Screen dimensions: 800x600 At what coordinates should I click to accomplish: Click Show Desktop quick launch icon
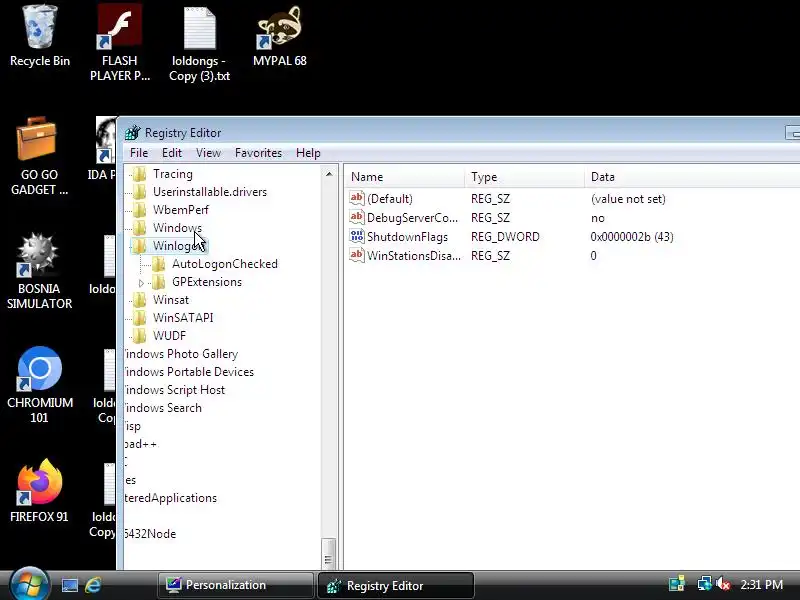coord(69,585)
